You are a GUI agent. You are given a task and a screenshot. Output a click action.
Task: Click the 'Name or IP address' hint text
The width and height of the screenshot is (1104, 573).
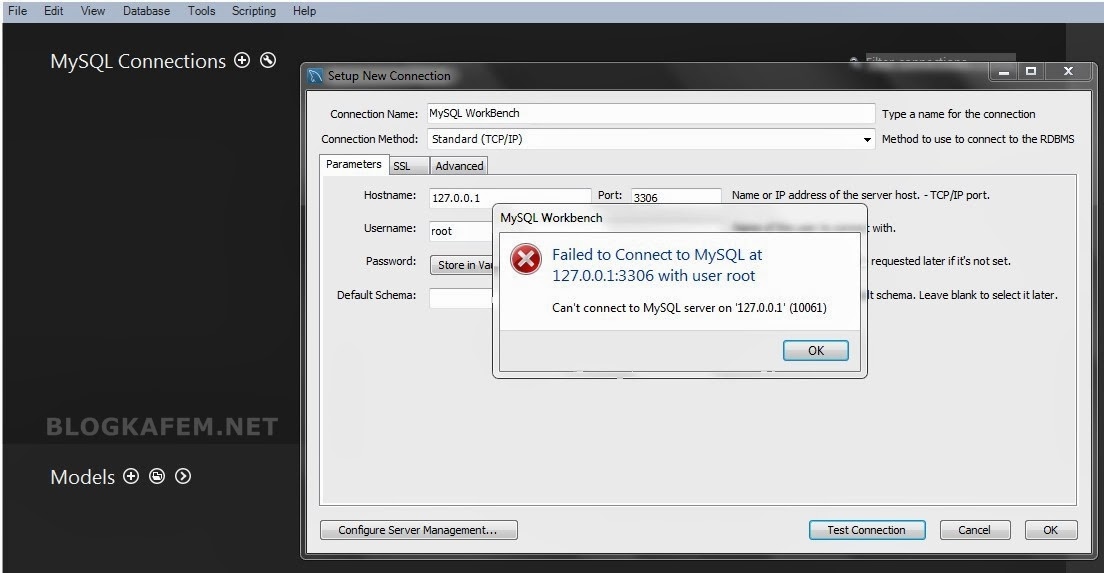860,195
